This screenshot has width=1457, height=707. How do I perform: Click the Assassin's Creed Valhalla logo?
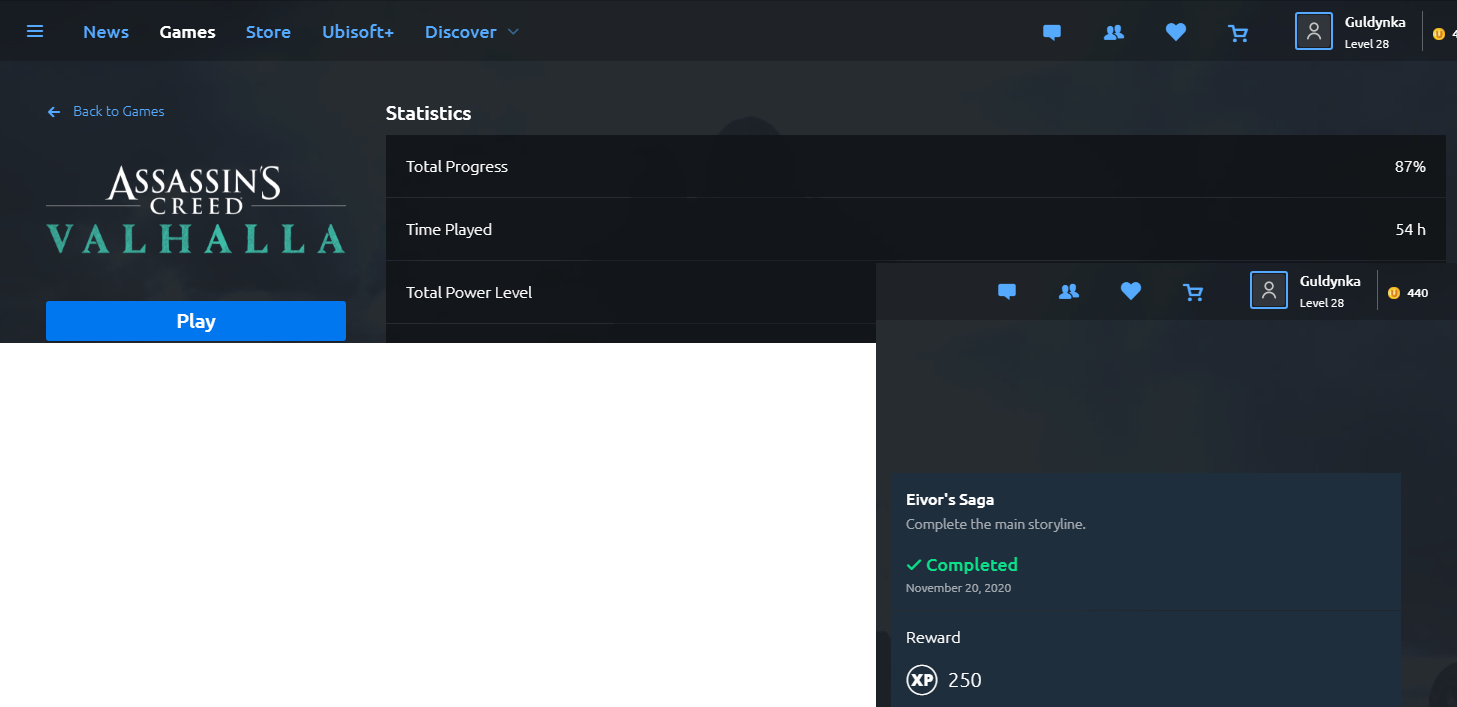196,210
